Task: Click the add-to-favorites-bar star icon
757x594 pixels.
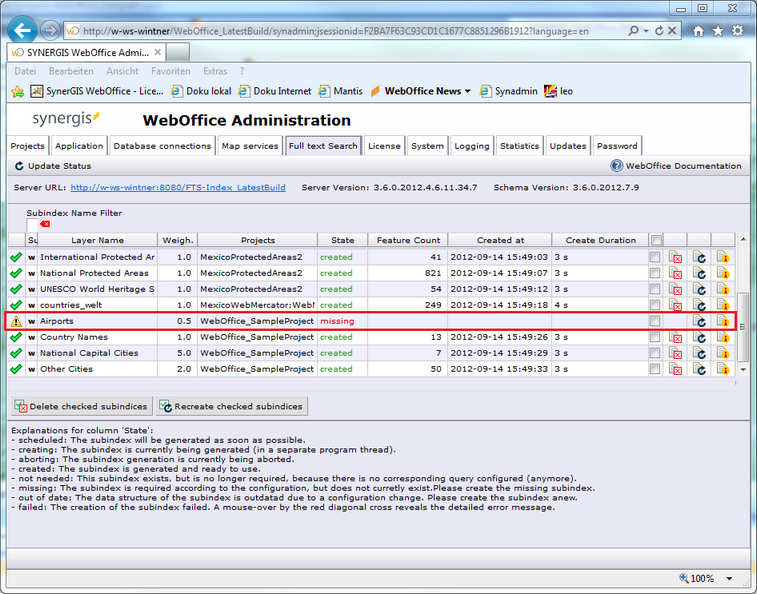Action: coord(17,91)
